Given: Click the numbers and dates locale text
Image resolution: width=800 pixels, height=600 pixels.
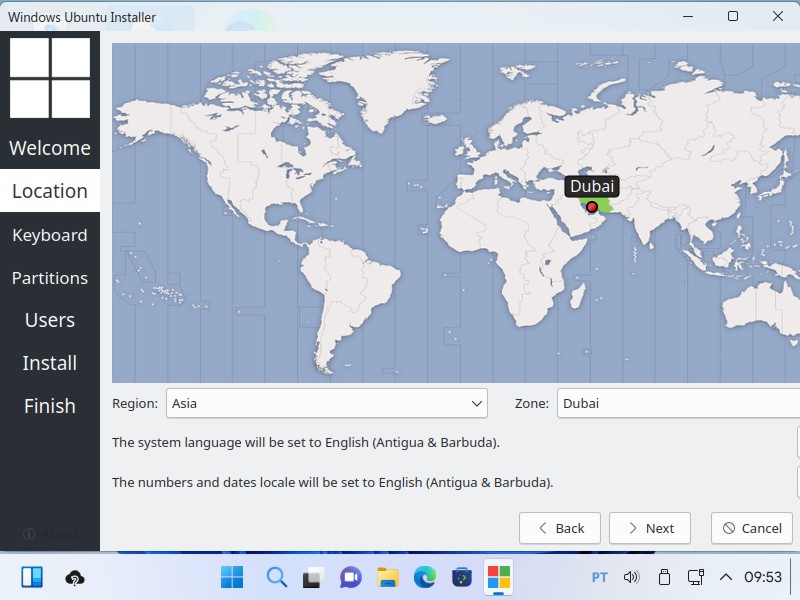Looking at the screenshot, I should (x=333, y=483).
